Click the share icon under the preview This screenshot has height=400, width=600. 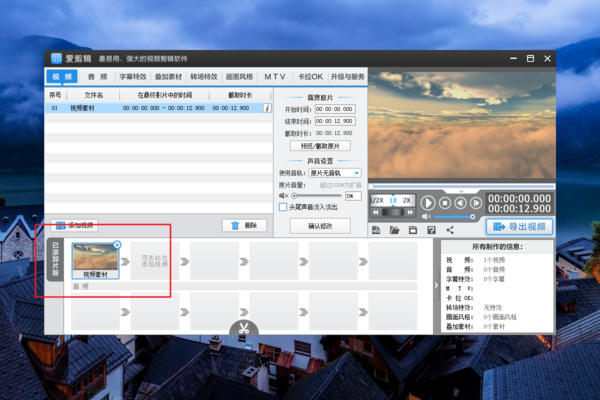pyautogui.click(x=450, y=230)
